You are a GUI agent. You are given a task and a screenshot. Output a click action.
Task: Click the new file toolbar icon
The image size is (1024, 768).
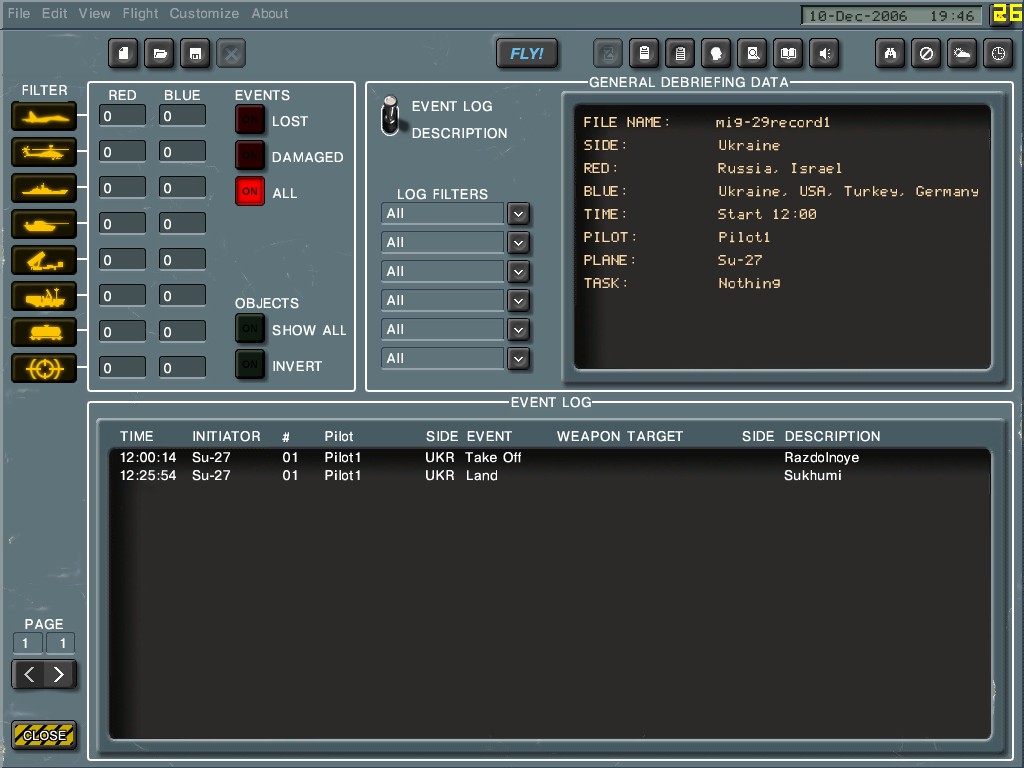pyautogui.click(x=123, y=54)
